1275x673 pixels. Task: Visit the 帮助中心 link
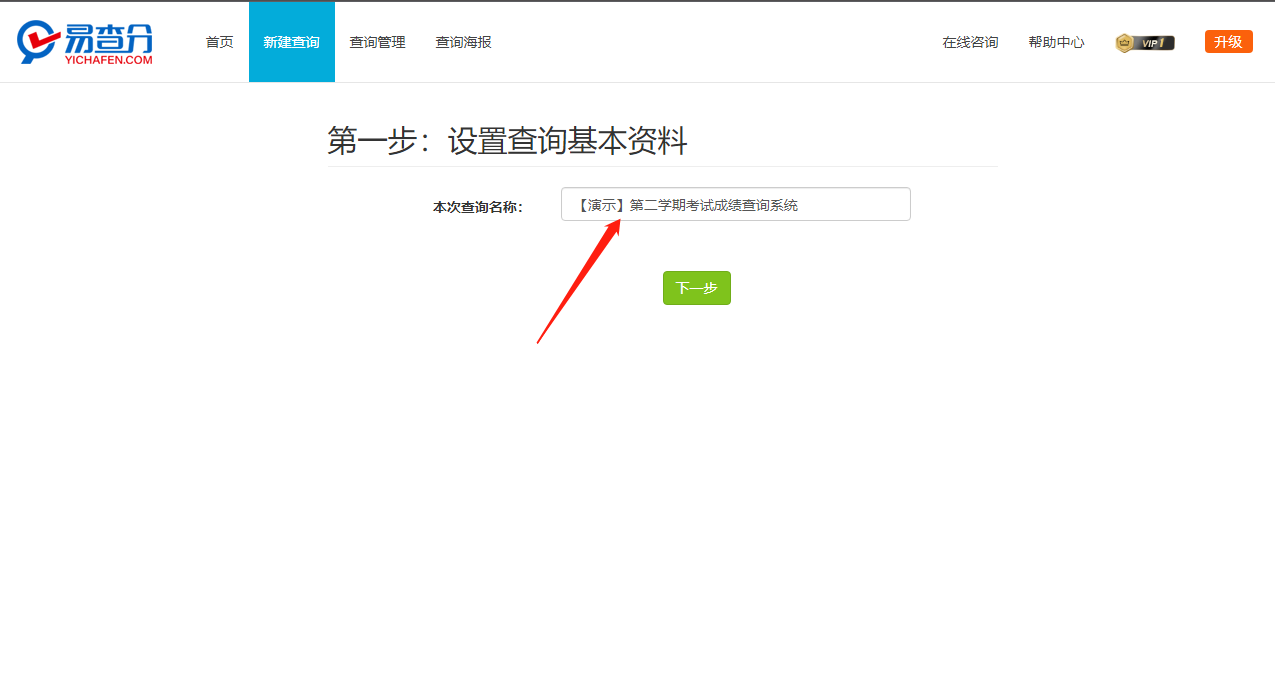[1056, 42]
